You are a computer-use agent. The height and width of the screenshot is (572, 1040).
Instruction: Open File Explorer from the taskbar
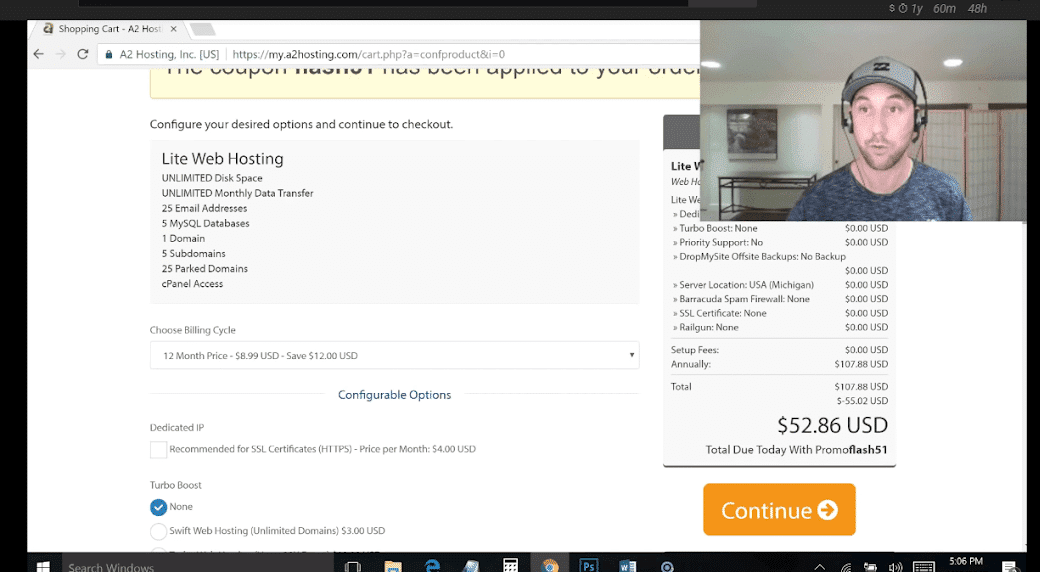pos(393,566)
